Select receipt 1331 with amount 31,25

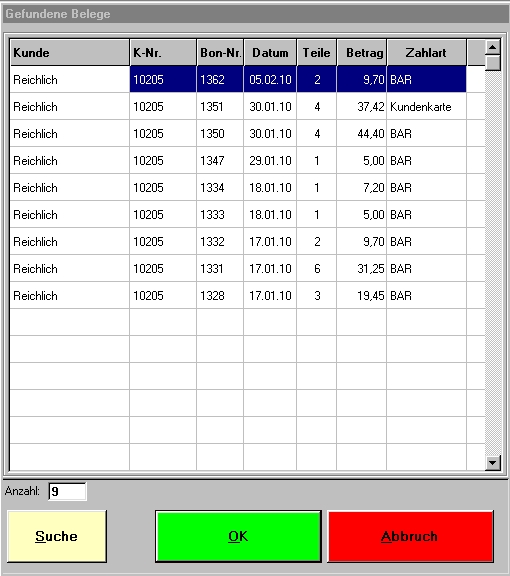coord(238,269)
